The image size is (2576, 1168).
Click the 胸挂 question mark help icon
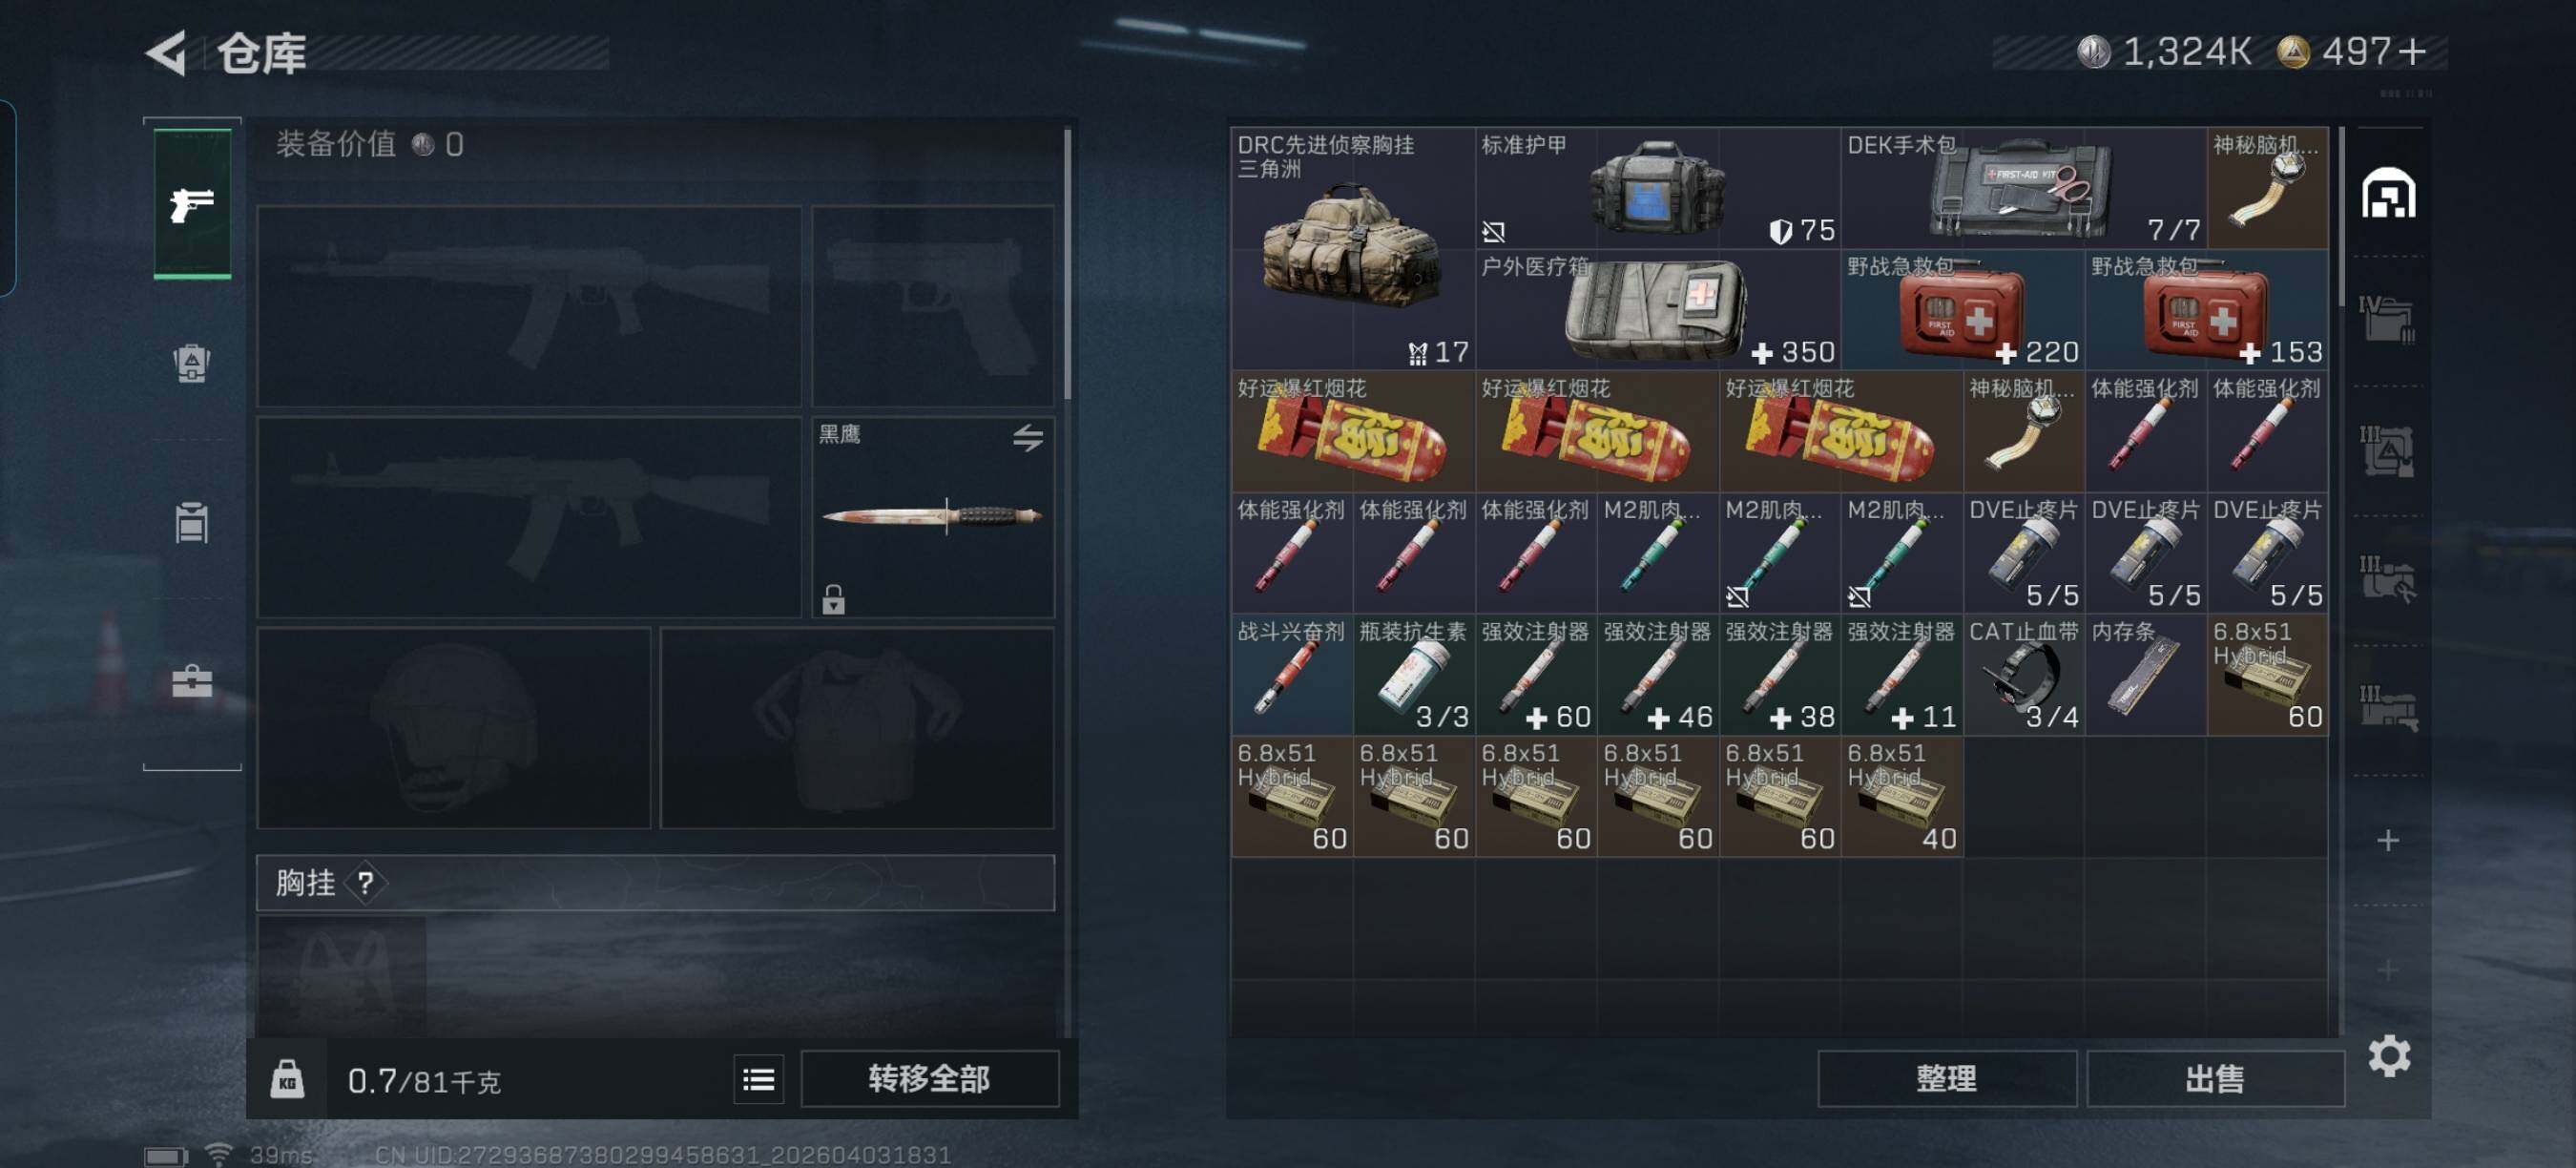(x=365, y=883)
